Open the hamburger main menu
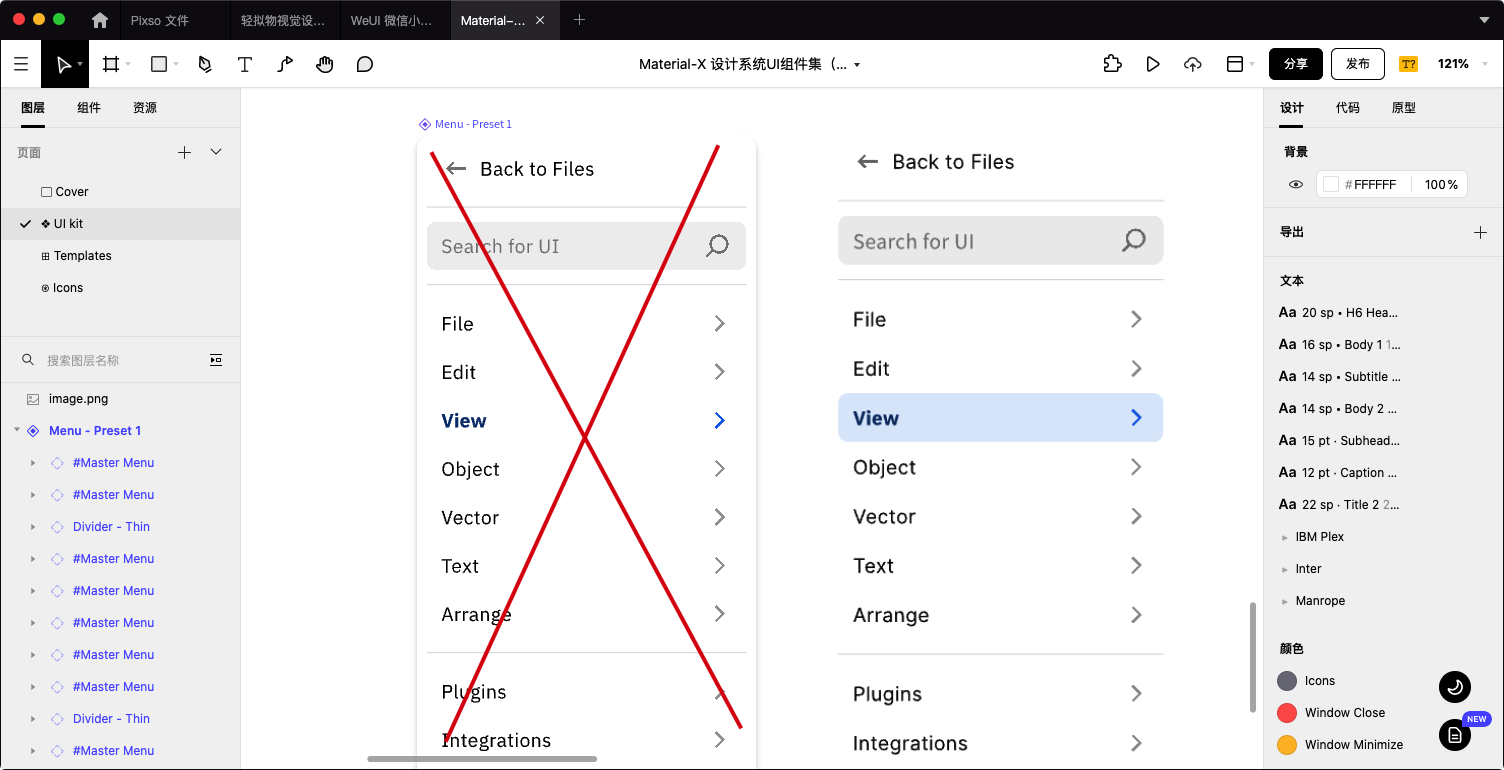This screenshot has width=1504, height=770. 20,64
